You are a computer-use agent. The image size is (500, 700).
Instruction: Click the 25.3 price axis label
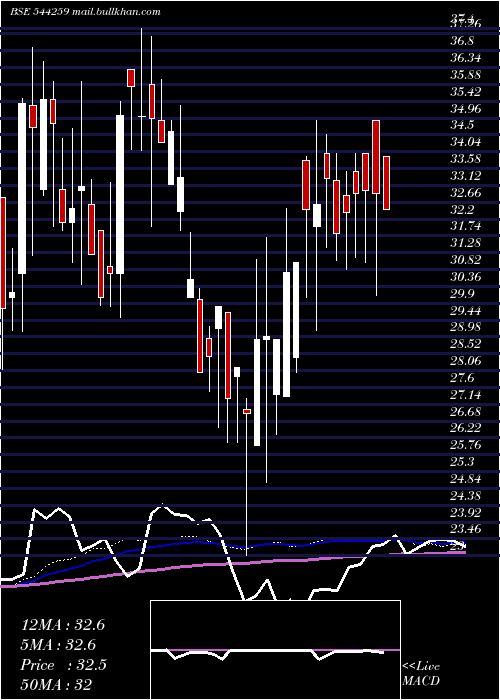(x=462, y=462)
